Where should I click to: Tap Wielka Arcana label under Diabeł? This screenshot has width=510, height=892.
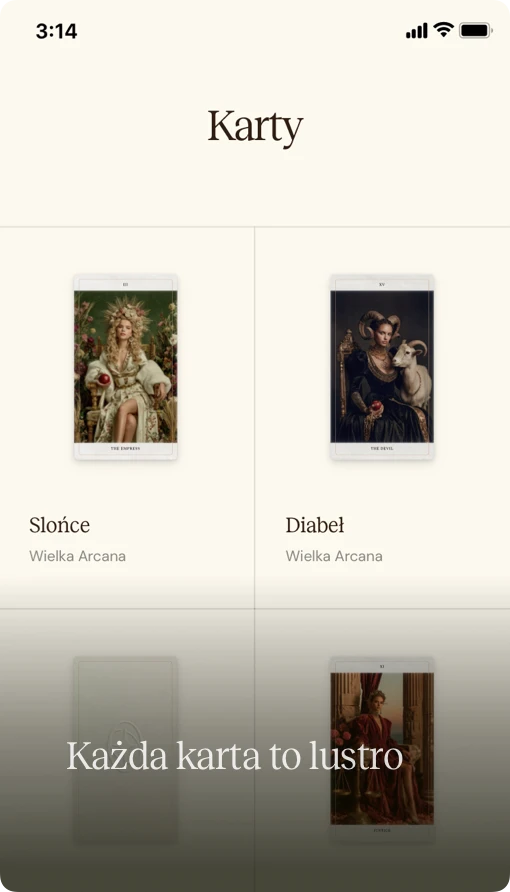(334, 556)
